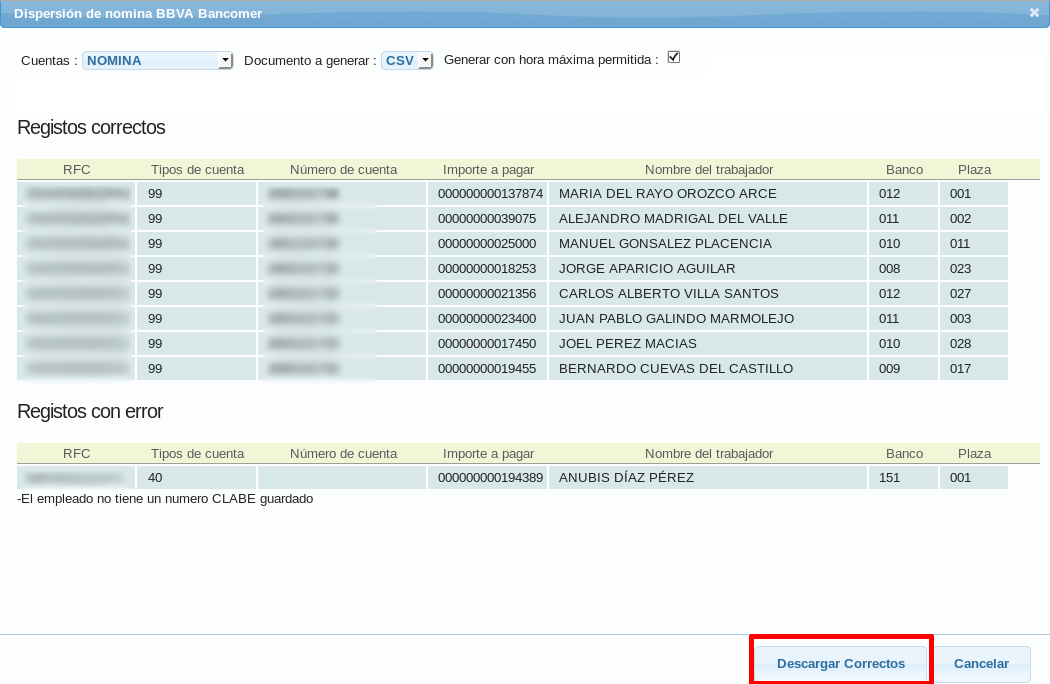
Task: Select the CARLOS ALBERTO VILLA SANTOS row
Action: (668, 293)
